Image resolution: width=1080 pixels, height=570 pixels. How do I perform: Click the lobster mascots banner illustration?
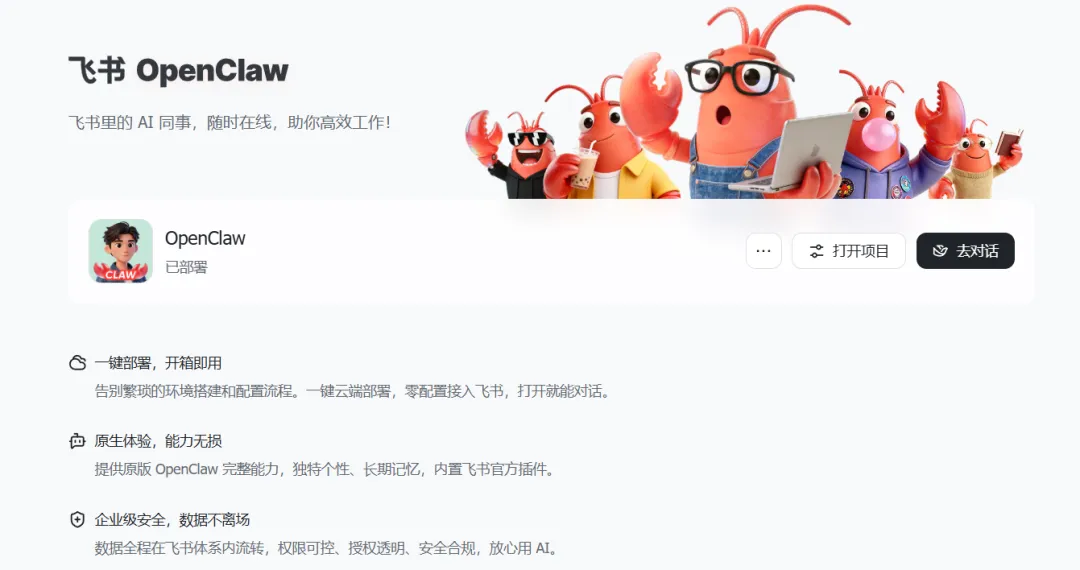(745, 102)
